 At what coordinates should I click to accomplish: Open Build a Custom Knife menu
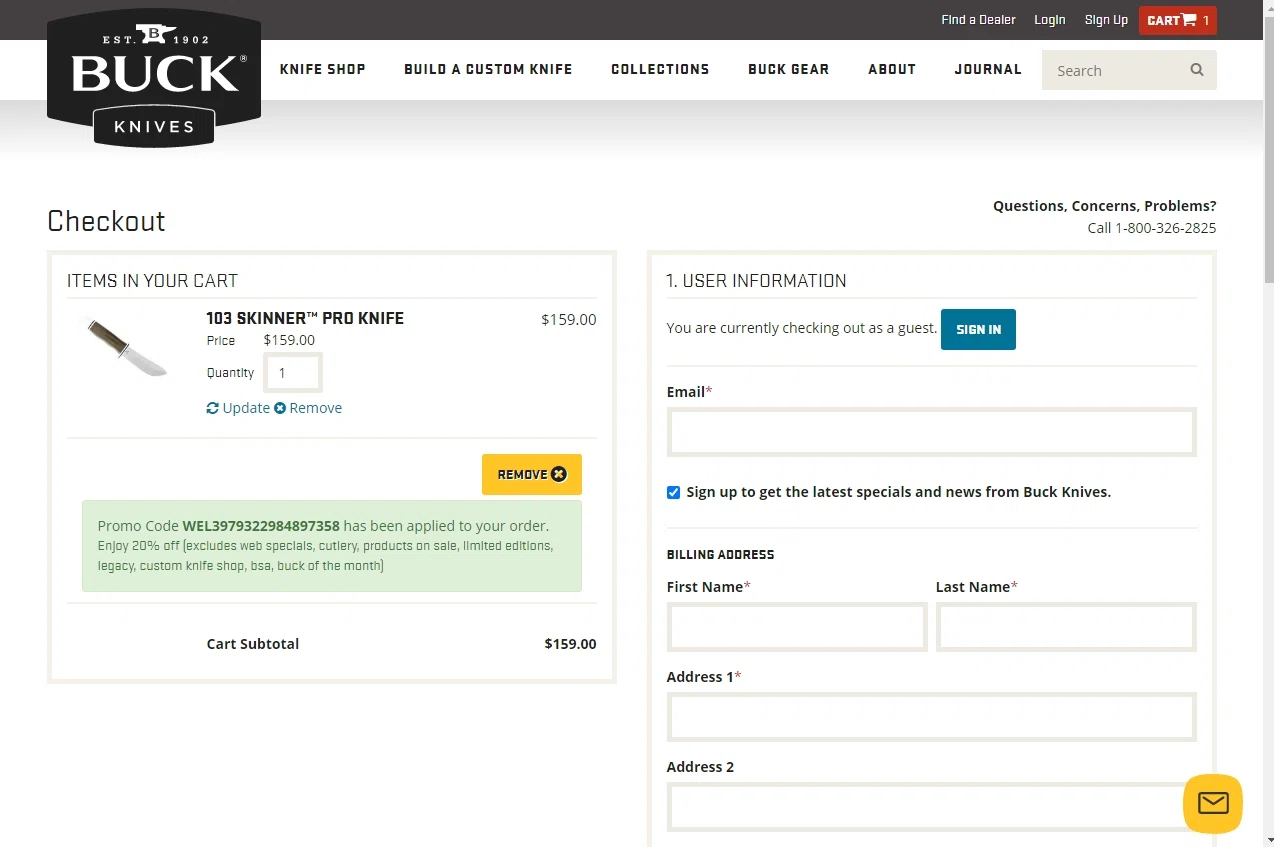tap(488, 69)
